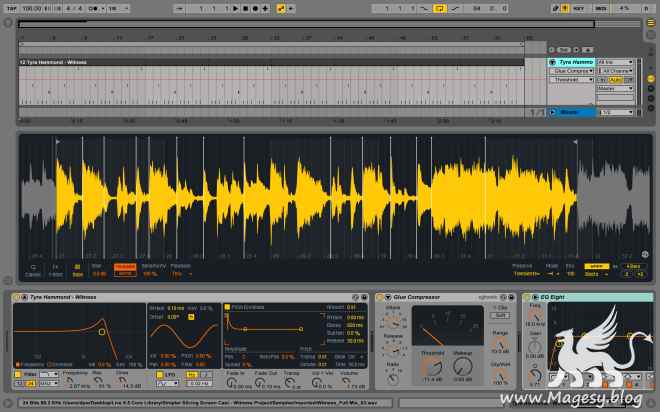660x412 pixels.
Task: Arm recording with the Record button
Action: 255,8
